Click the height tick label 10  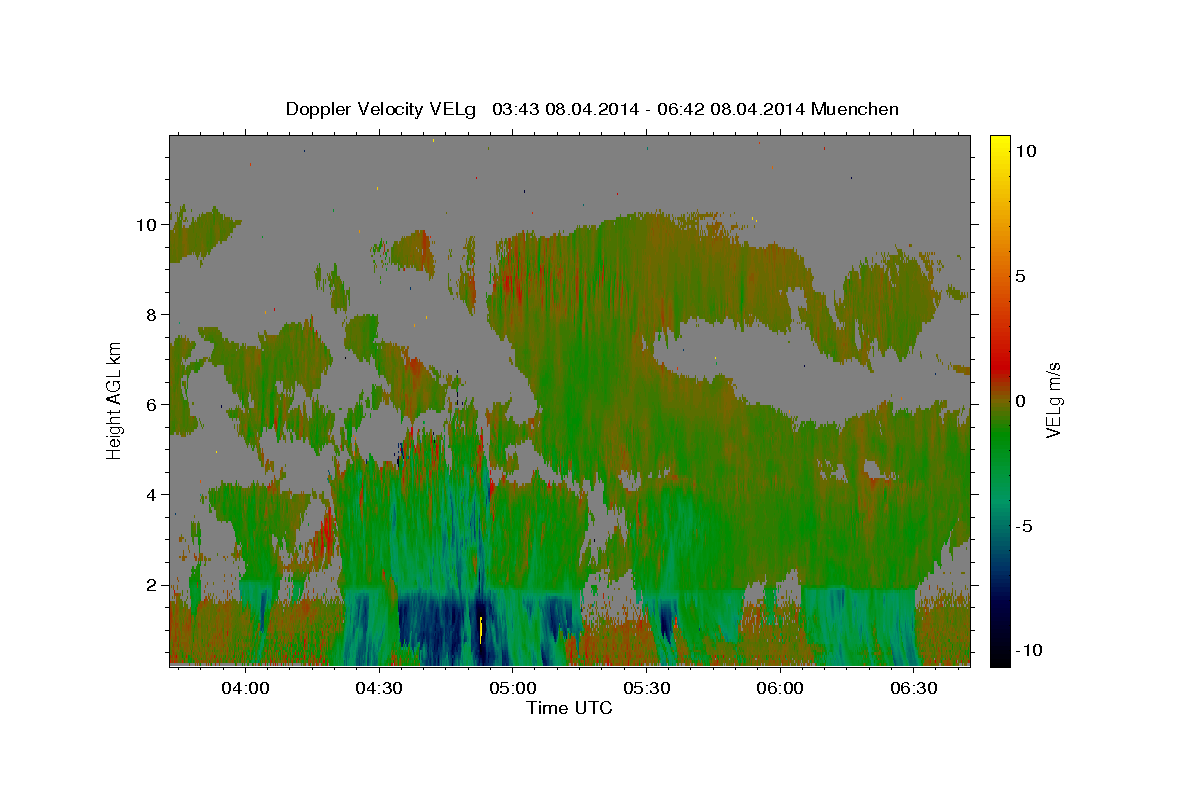(149, 225)
